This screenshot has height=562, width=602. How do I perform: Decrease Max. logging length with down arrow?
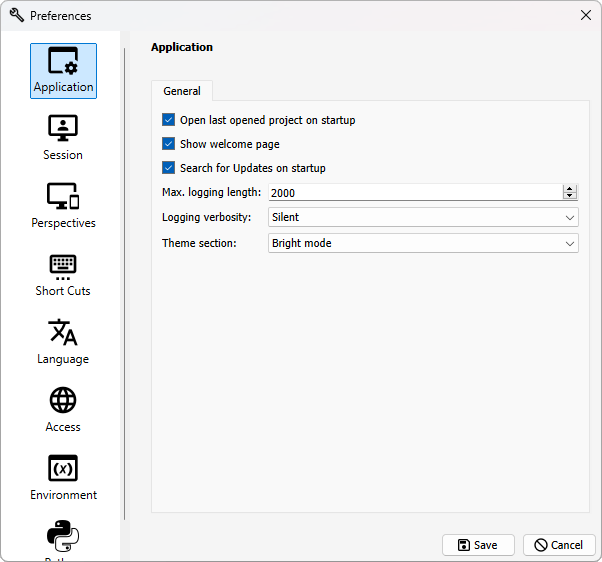[x=570, y=195]
